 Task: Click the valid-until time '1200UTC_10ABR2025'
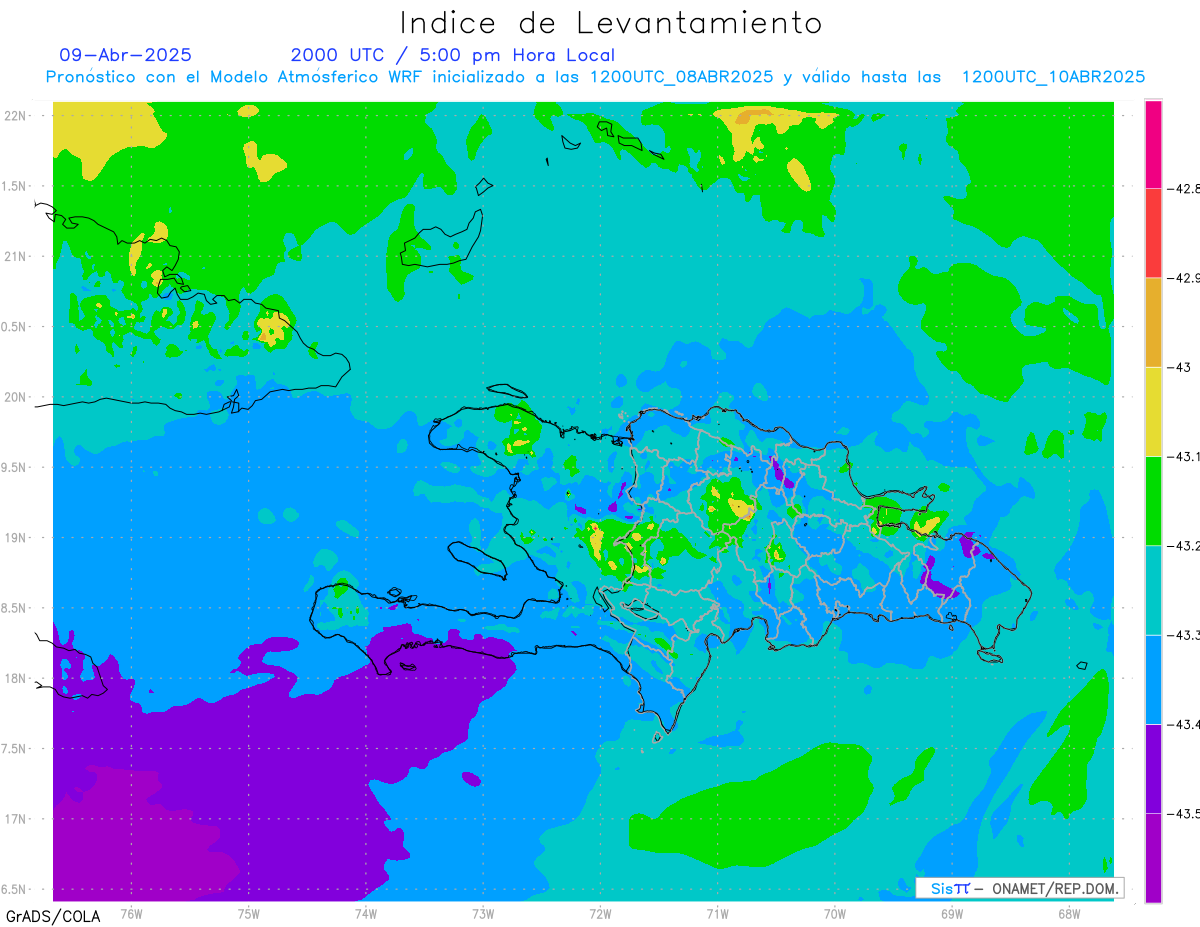tap(1053, 77)
